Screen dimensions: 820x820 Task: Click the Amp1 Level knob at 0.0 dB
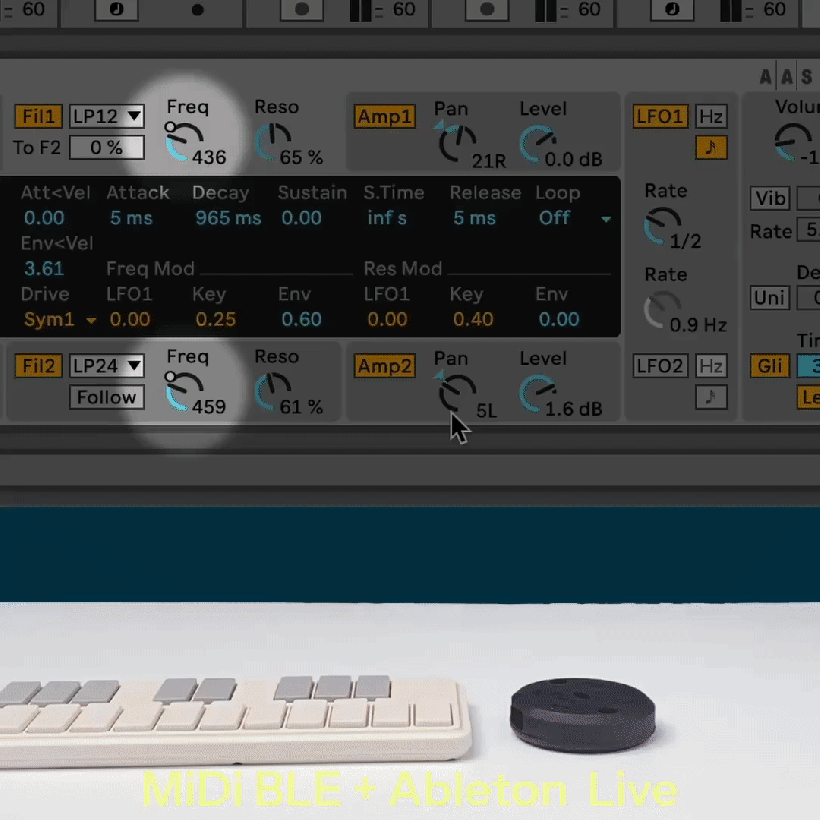pos(538,143)
